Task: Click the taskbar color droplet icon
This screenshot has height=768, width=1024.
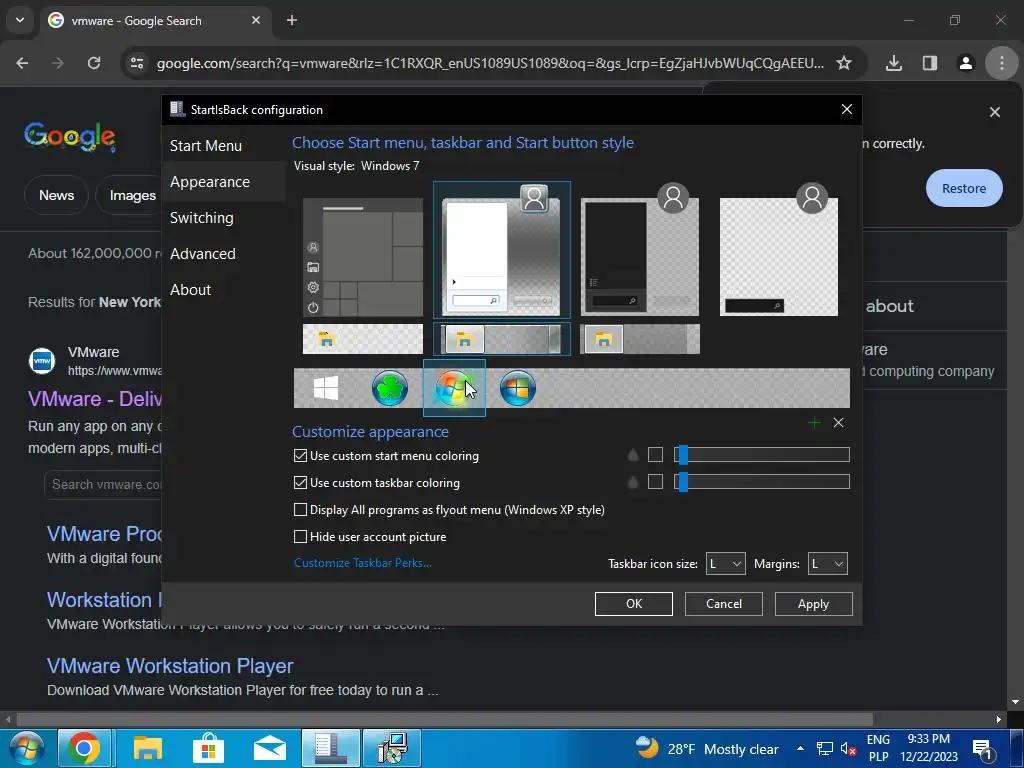Action: coord(633,482)
